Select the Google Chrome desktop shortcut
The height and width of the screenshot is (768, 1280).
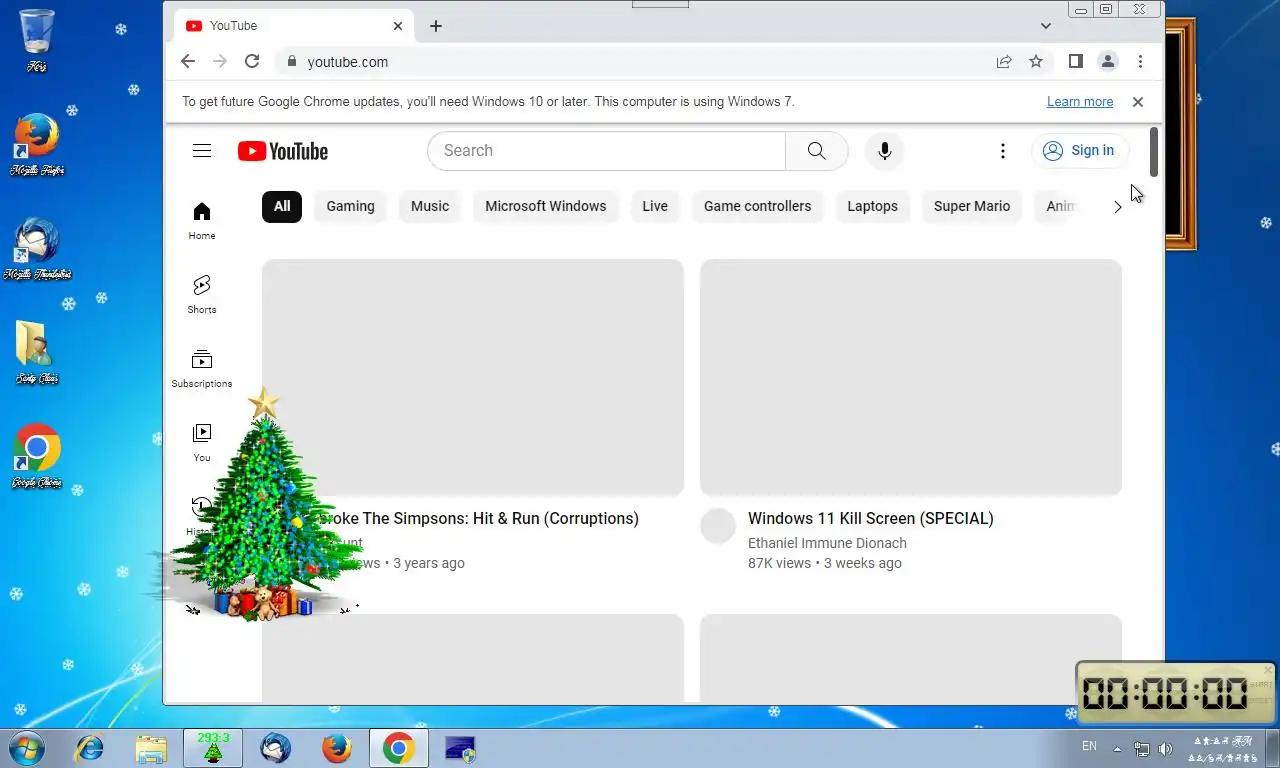coord(37,456)
